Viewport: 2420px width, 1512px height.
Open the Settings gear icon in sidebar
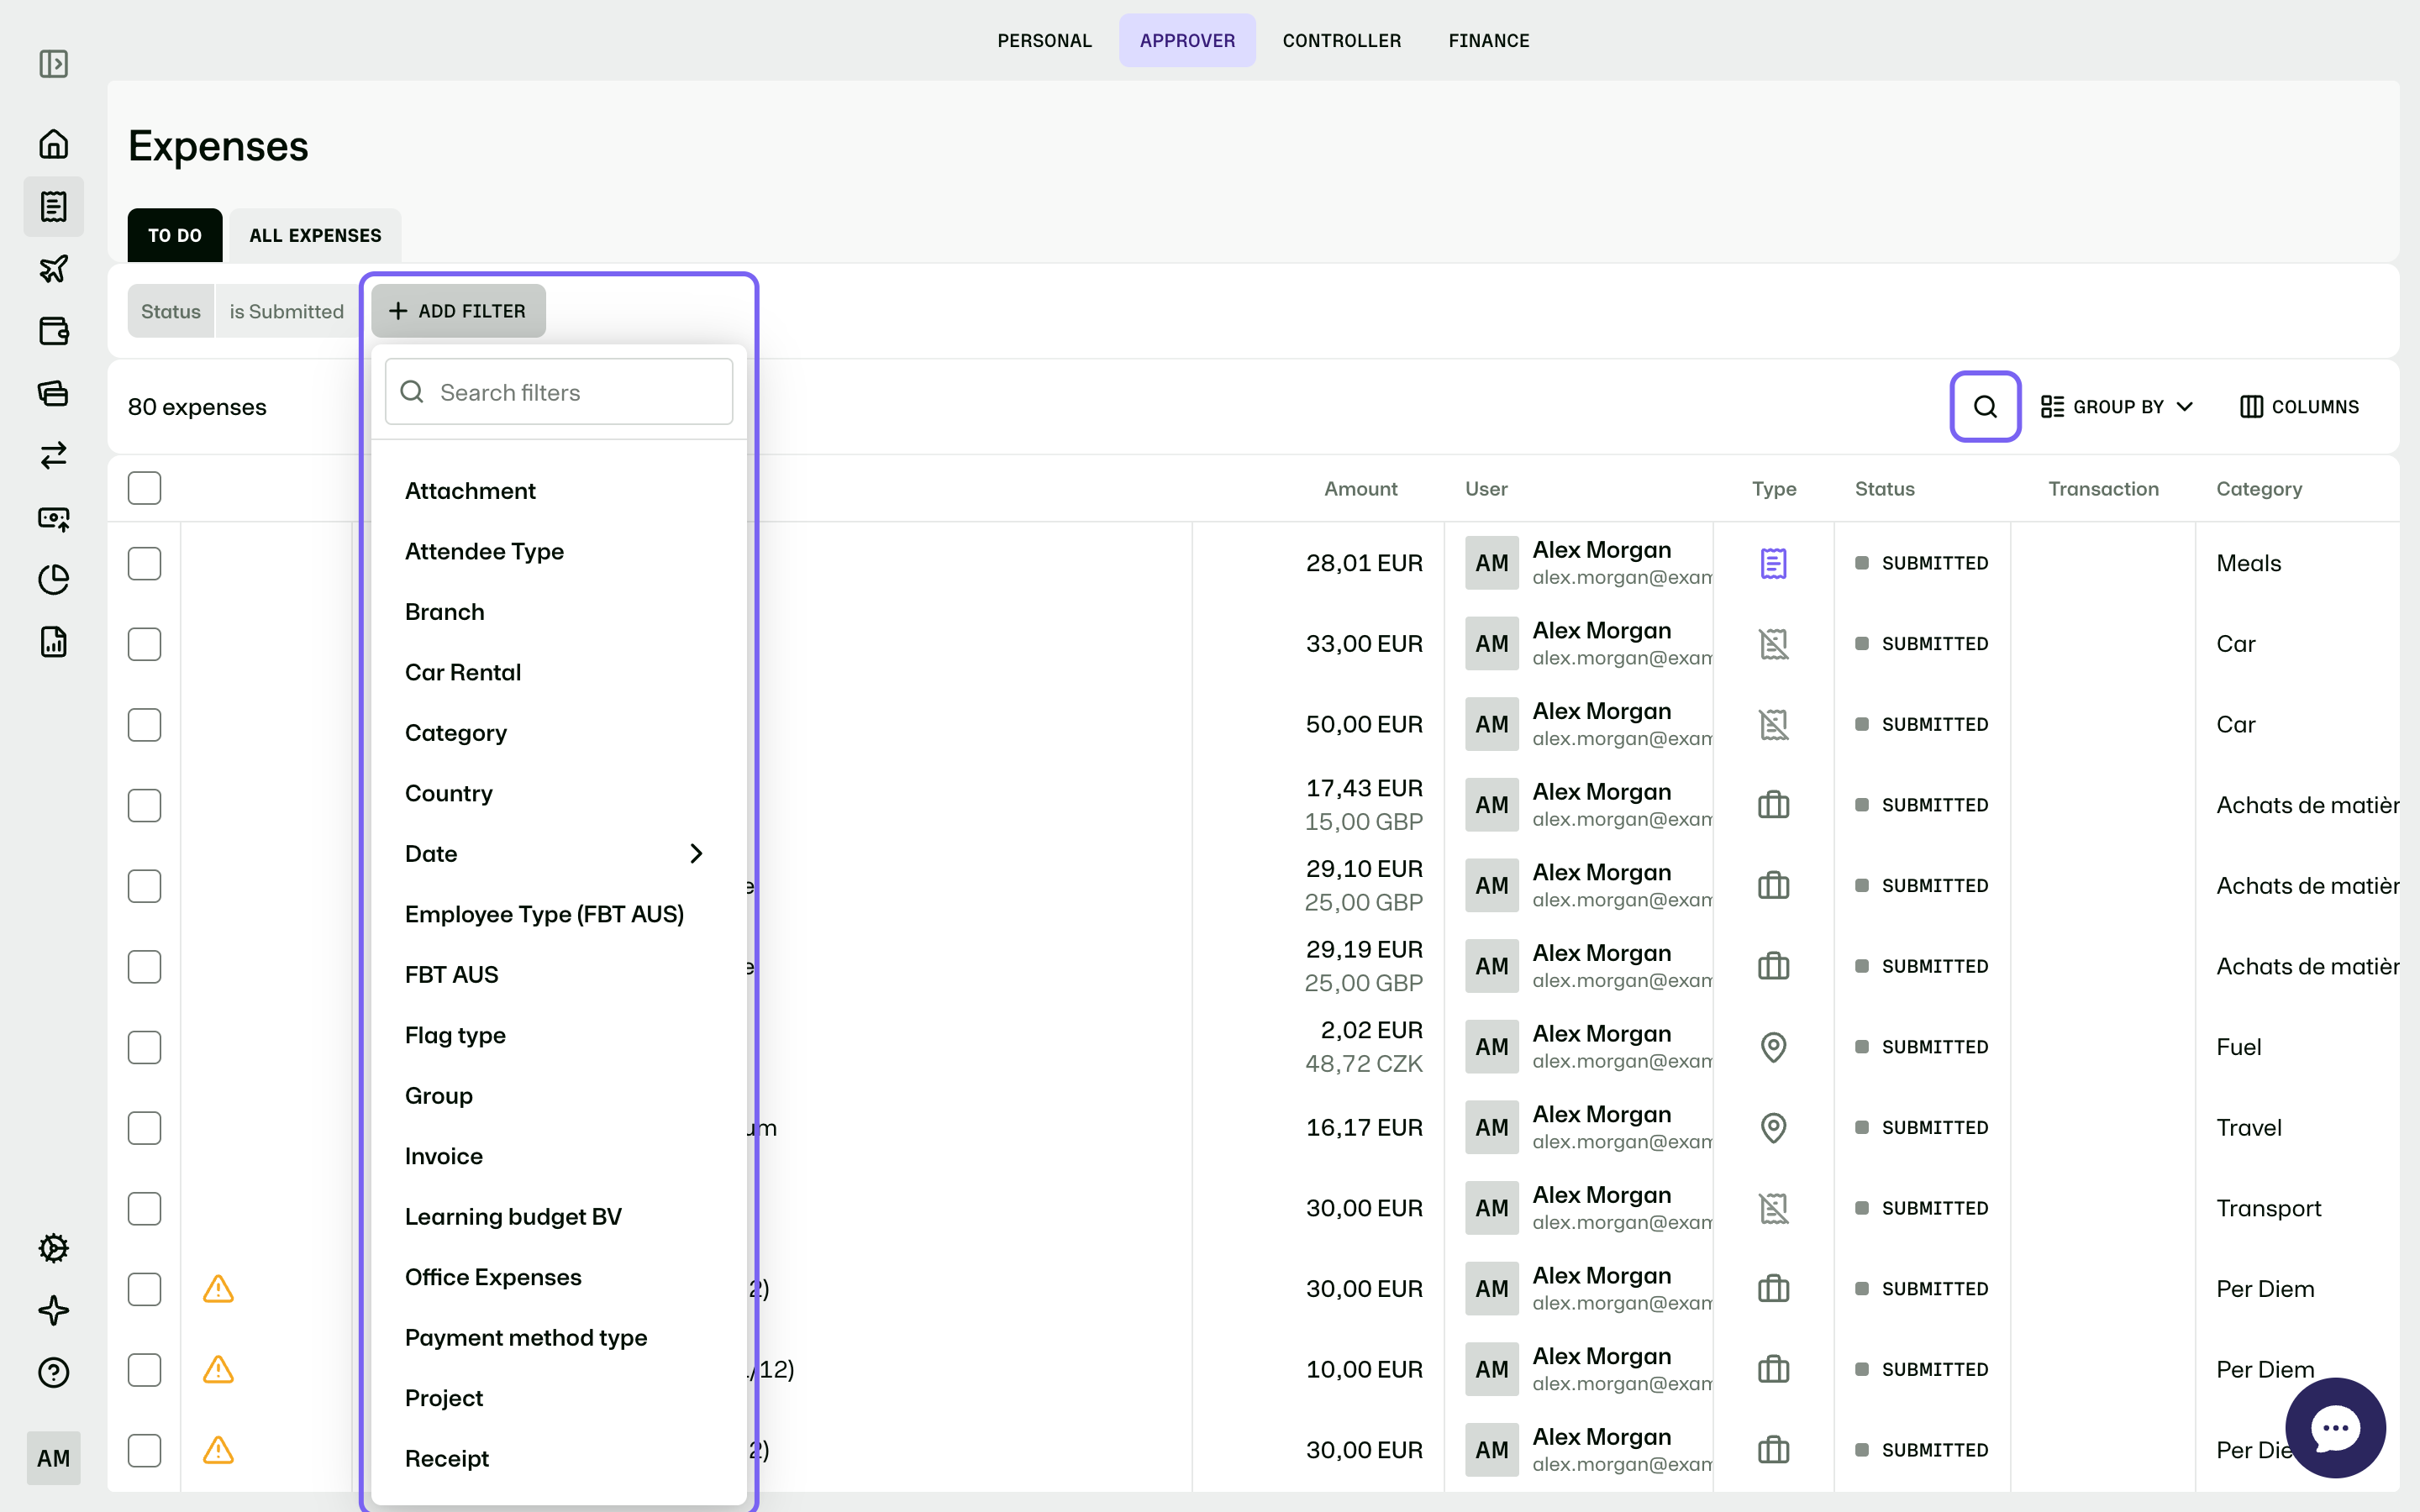(x=54, y=1248)
